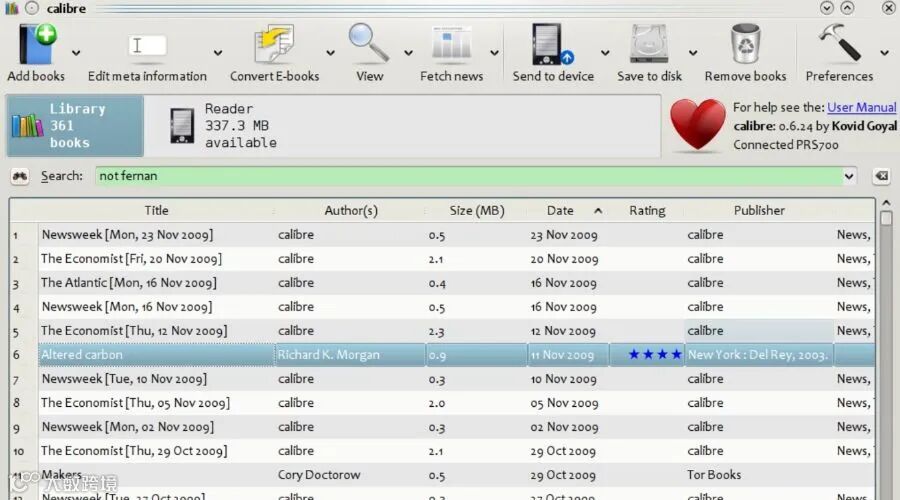
Task: Select row 'The Atlantic [Mon, 16 Nov 2009]'
Action: [442, 283]
